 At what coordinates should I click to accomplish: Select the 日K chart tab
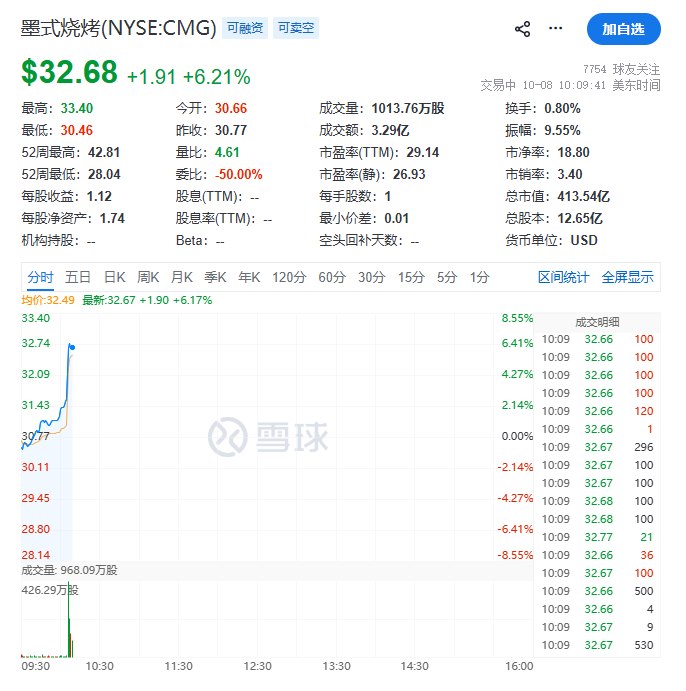[115, 277]
